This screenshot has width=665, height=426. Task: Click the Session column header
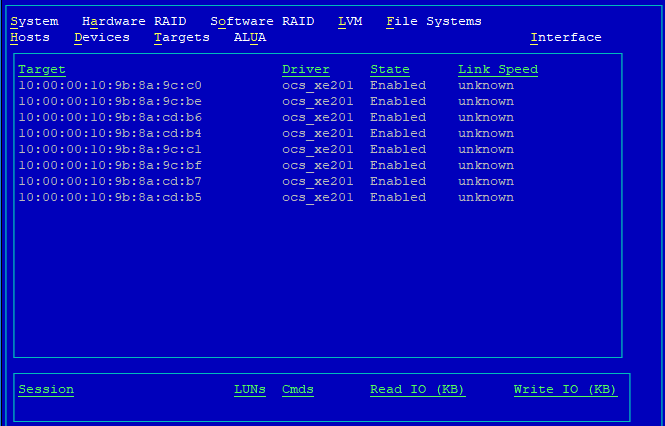click(x=46, y=389)
